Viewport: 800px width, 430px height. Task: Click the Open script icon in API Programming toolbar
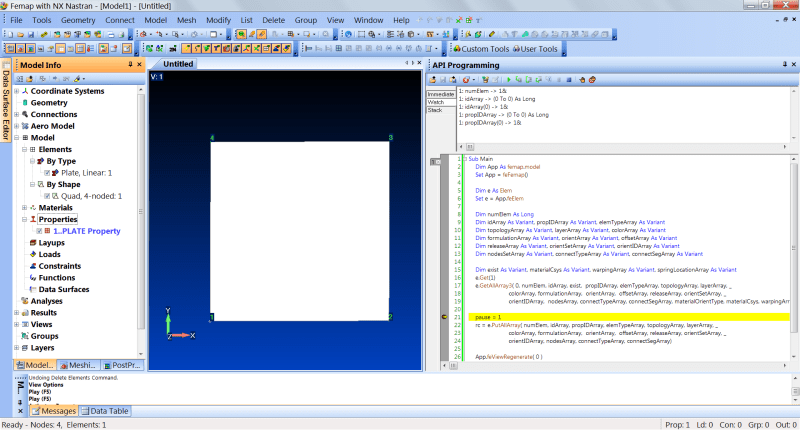pos(433,80)
